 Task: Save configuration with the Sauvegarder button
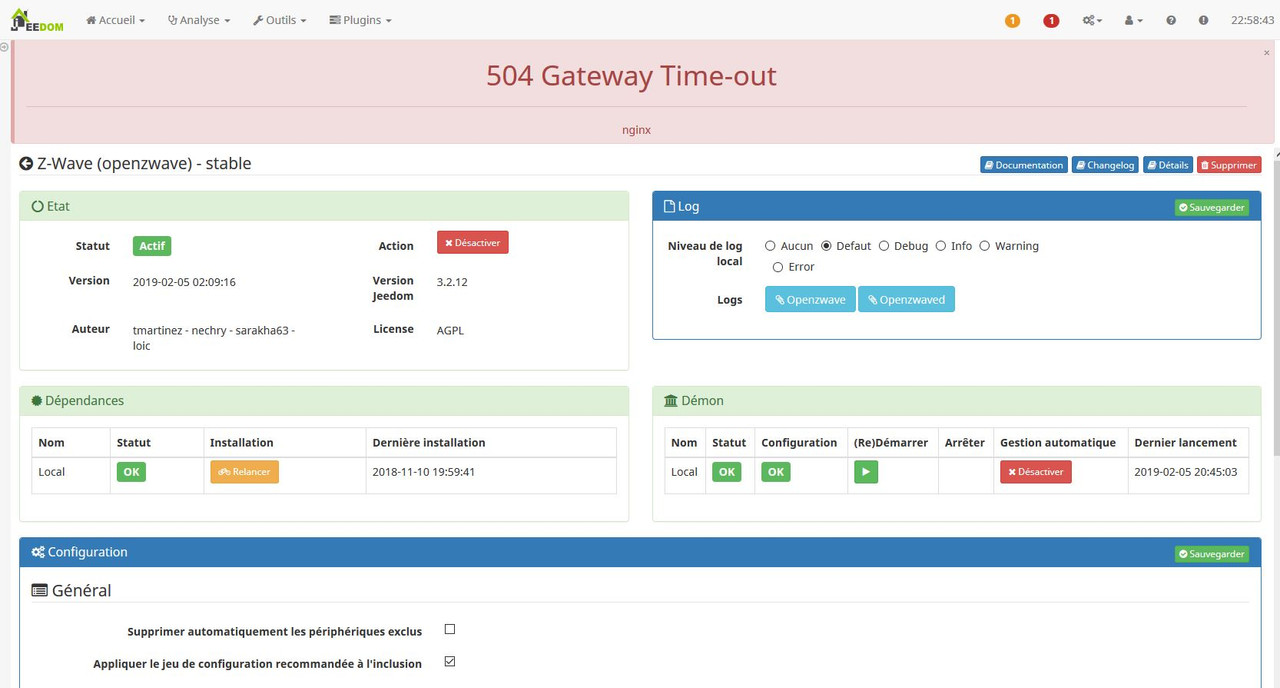(1211, 553)
